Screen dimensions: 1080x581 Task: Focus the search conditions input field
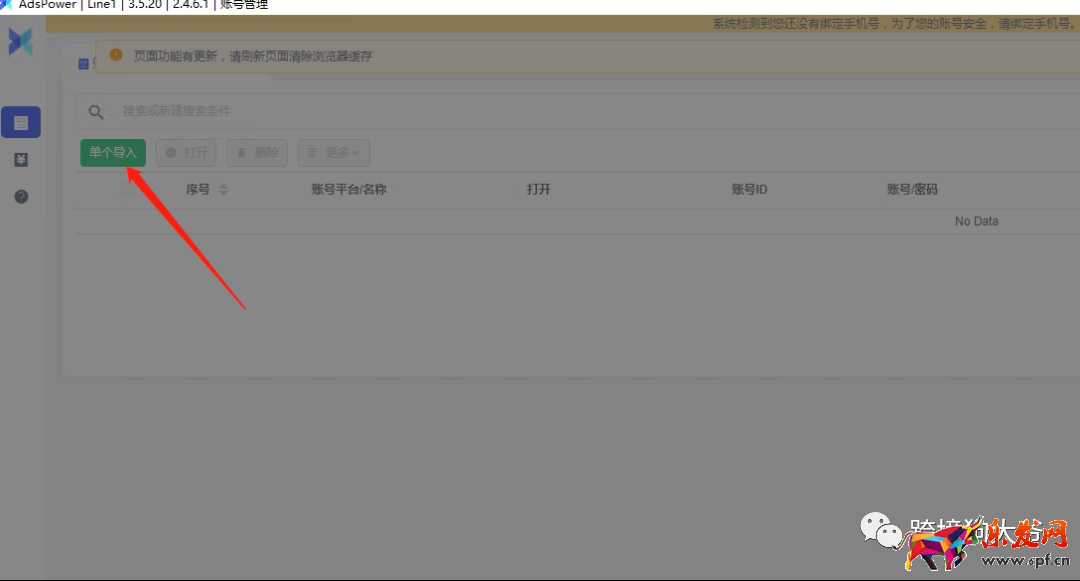coord(400,111)
